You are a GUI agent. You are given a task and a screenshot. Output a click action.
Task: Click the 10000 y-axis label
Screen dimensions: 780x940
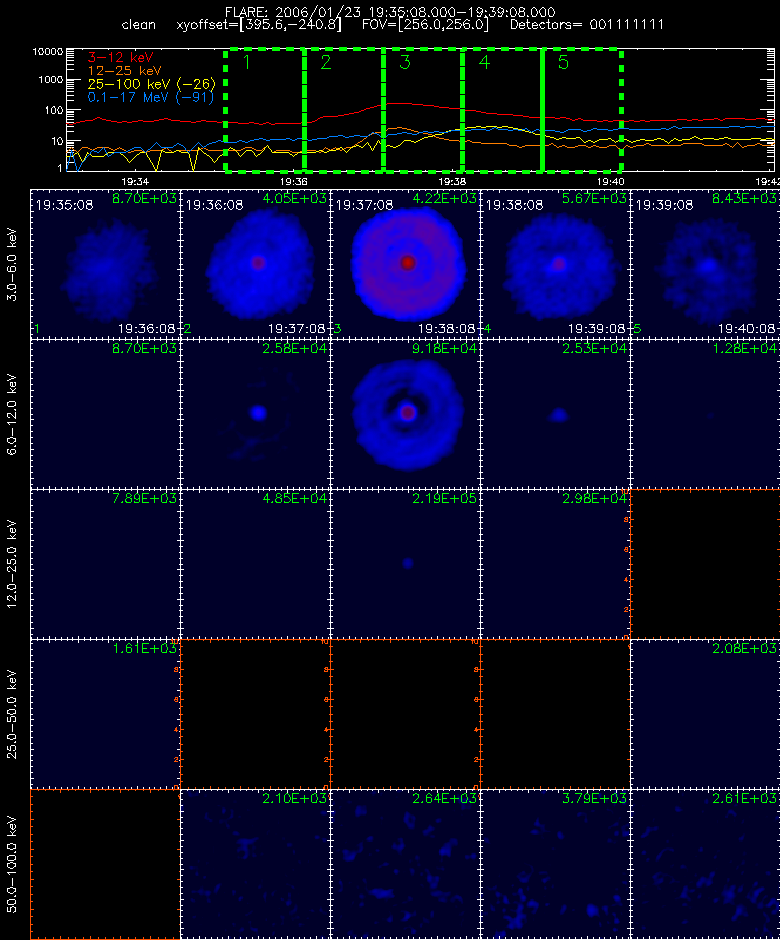pyautogui.click(x=48, y=52)
